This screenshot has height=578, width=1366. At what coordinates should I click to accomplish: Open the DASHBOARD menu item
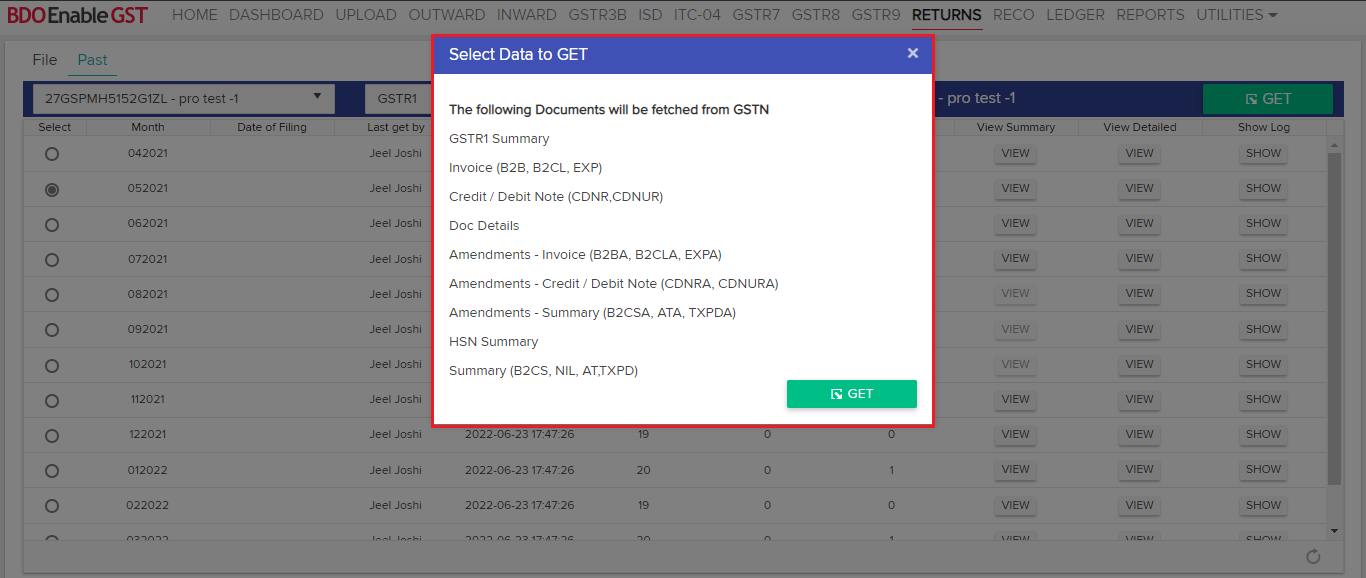point(276,15)
